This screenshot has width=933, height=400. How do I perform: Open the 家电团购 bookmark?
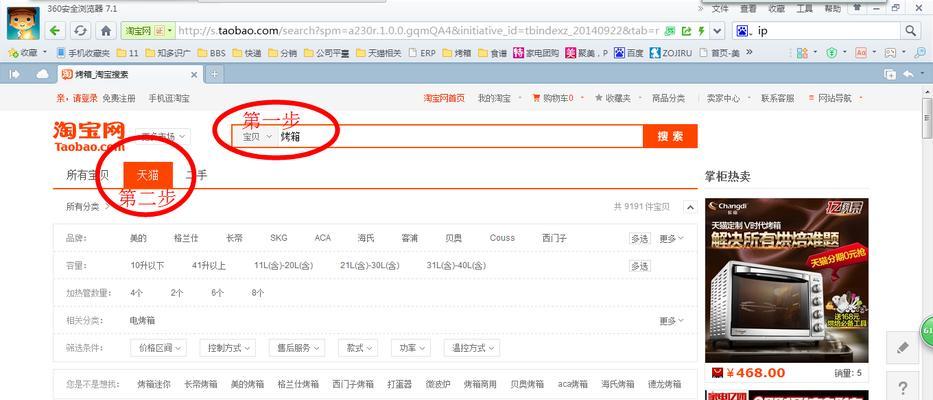pyautogui.click(x=536, y=53)
